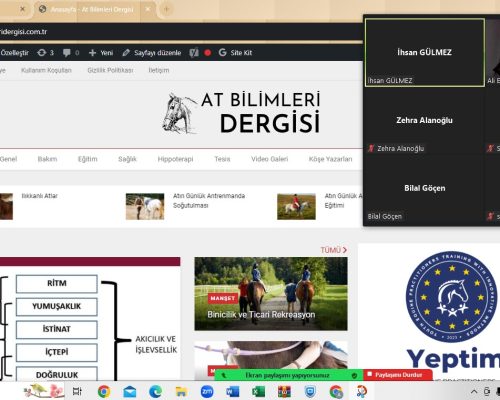Click the pencil icon beside Sayfayı düzenle
The image size is (500, 400).
click(x=126, y=53)
